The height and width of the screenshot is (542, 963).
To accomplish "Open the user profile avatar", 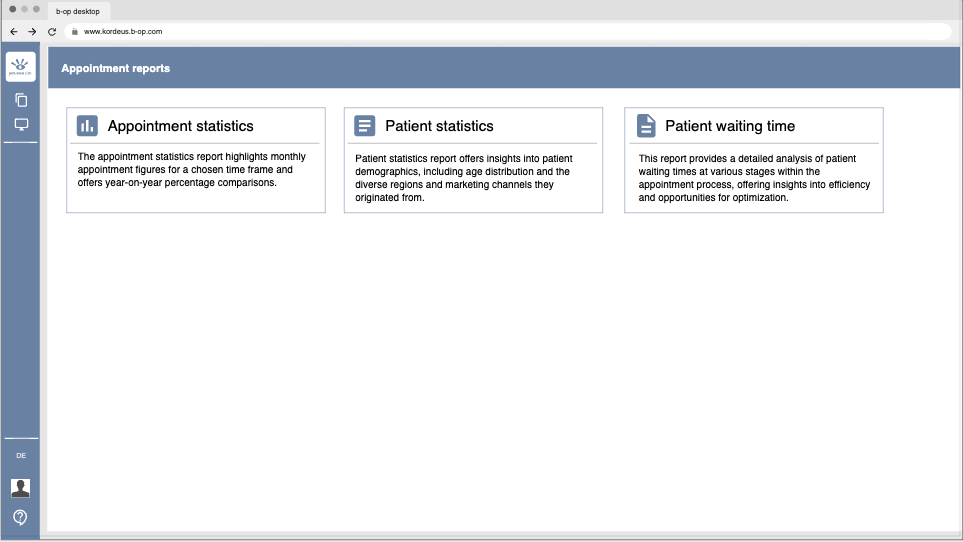I will pos(20,488).
